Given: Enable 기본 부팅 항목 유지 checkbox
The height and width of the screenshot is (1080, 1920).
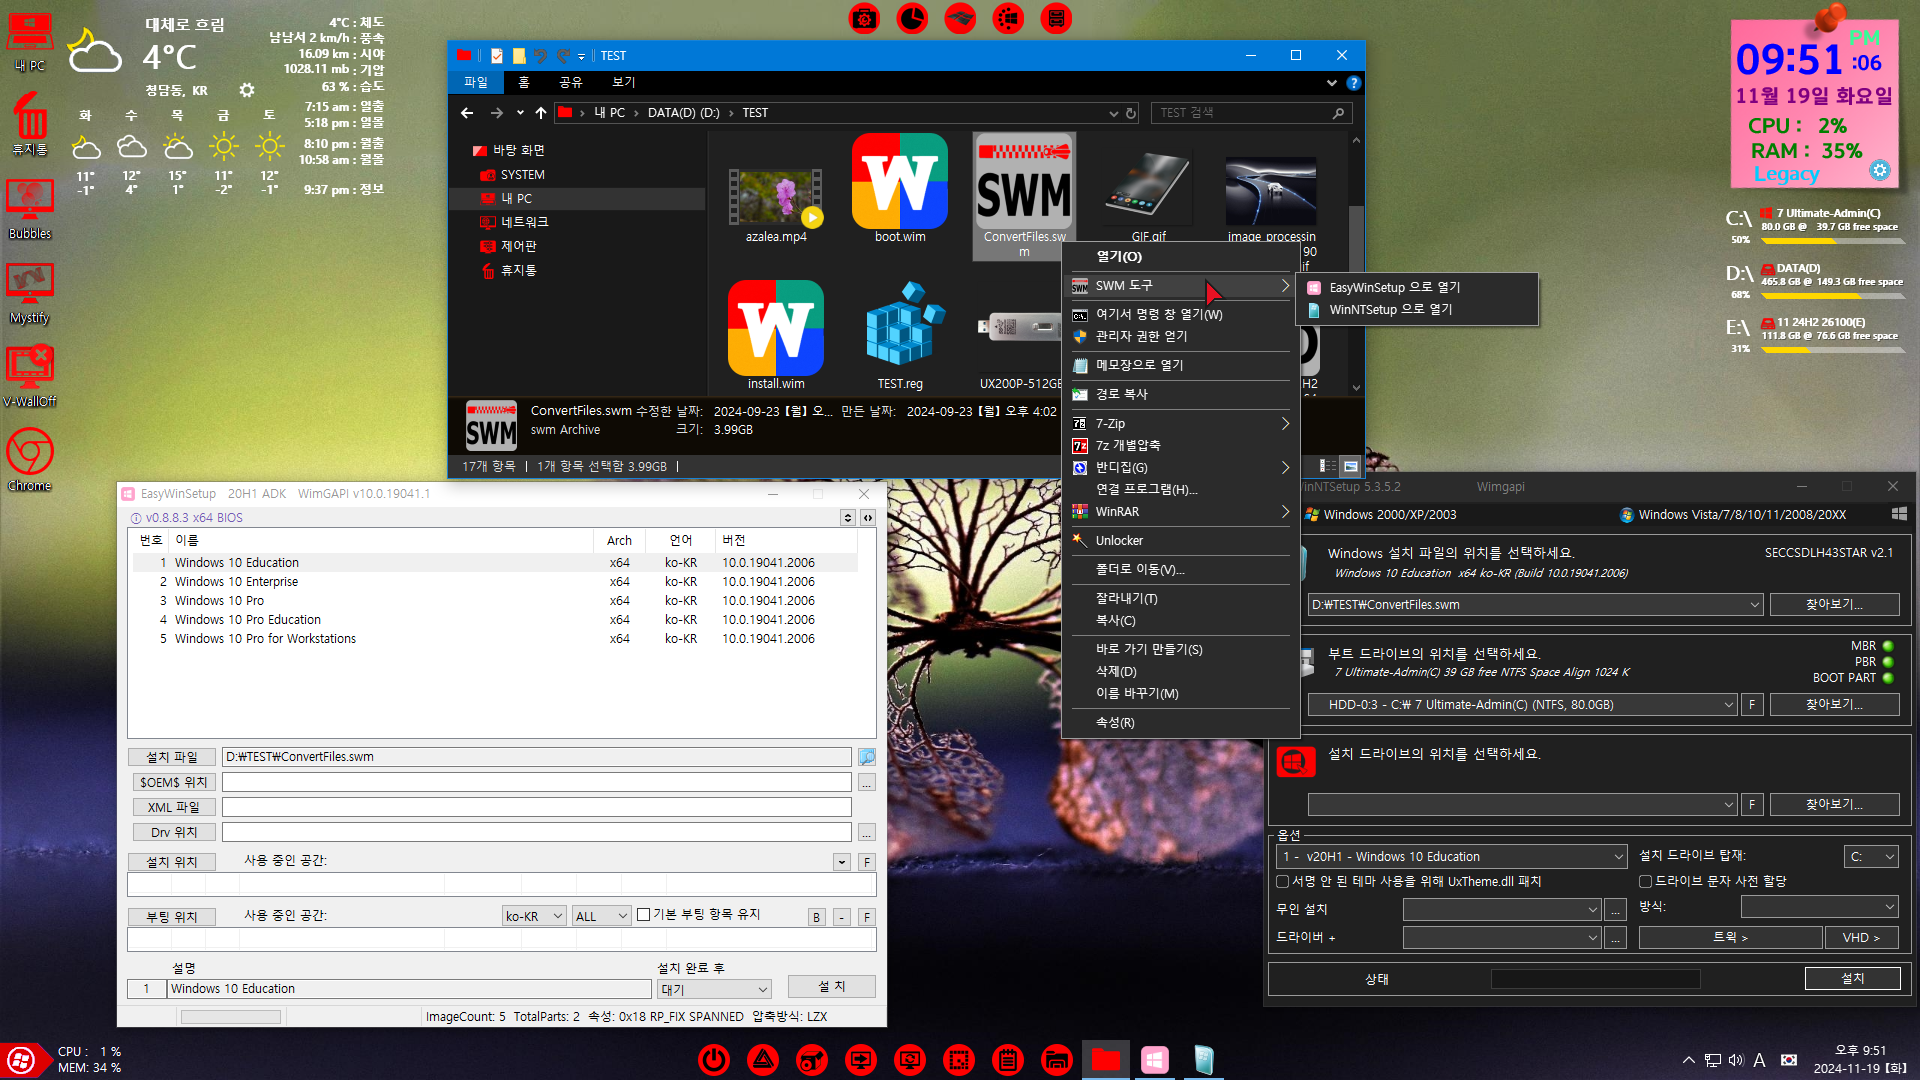Looking at the screenshot, I should [x=644, y=915].
